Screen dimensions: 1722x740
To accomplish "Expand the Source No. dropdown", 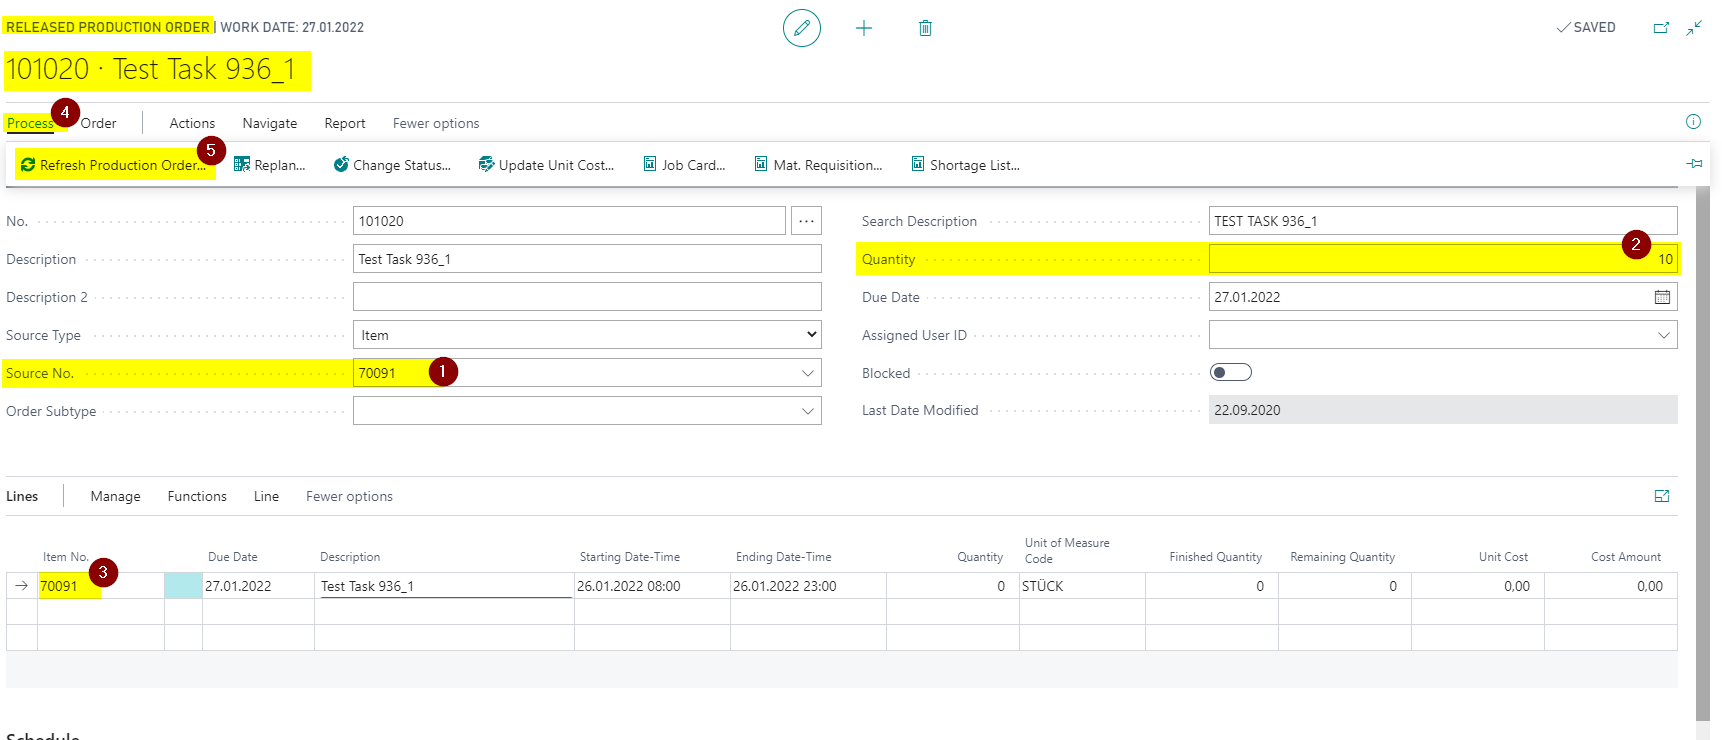I will pyautogui.click(x=807, y=373).
